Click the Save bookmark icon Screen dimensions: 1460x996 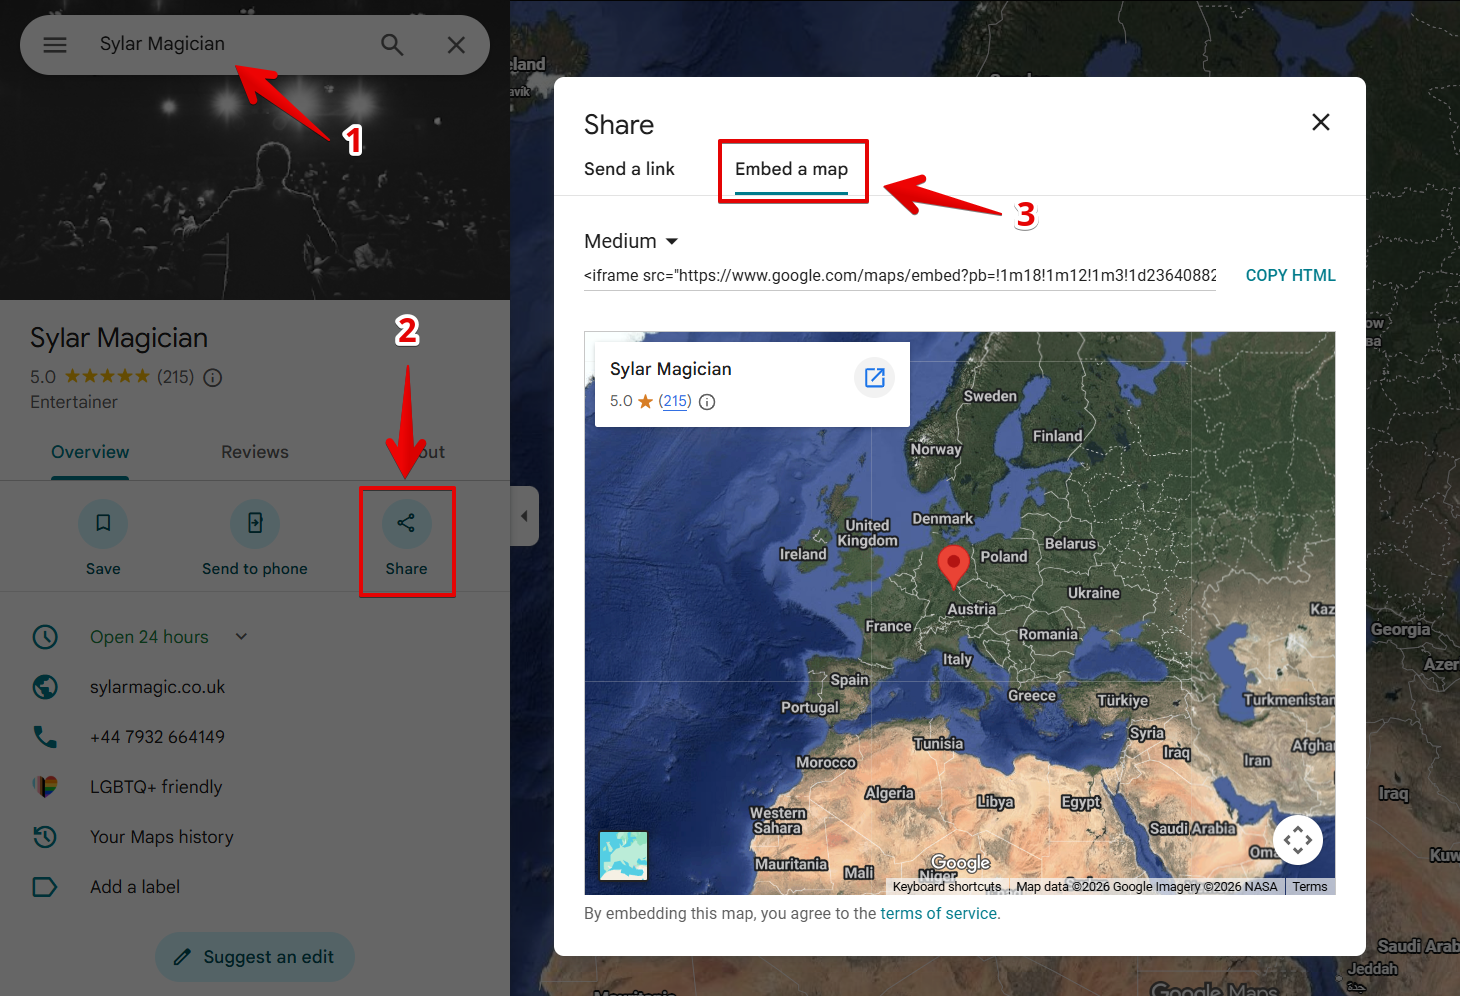tap(103, 523)
